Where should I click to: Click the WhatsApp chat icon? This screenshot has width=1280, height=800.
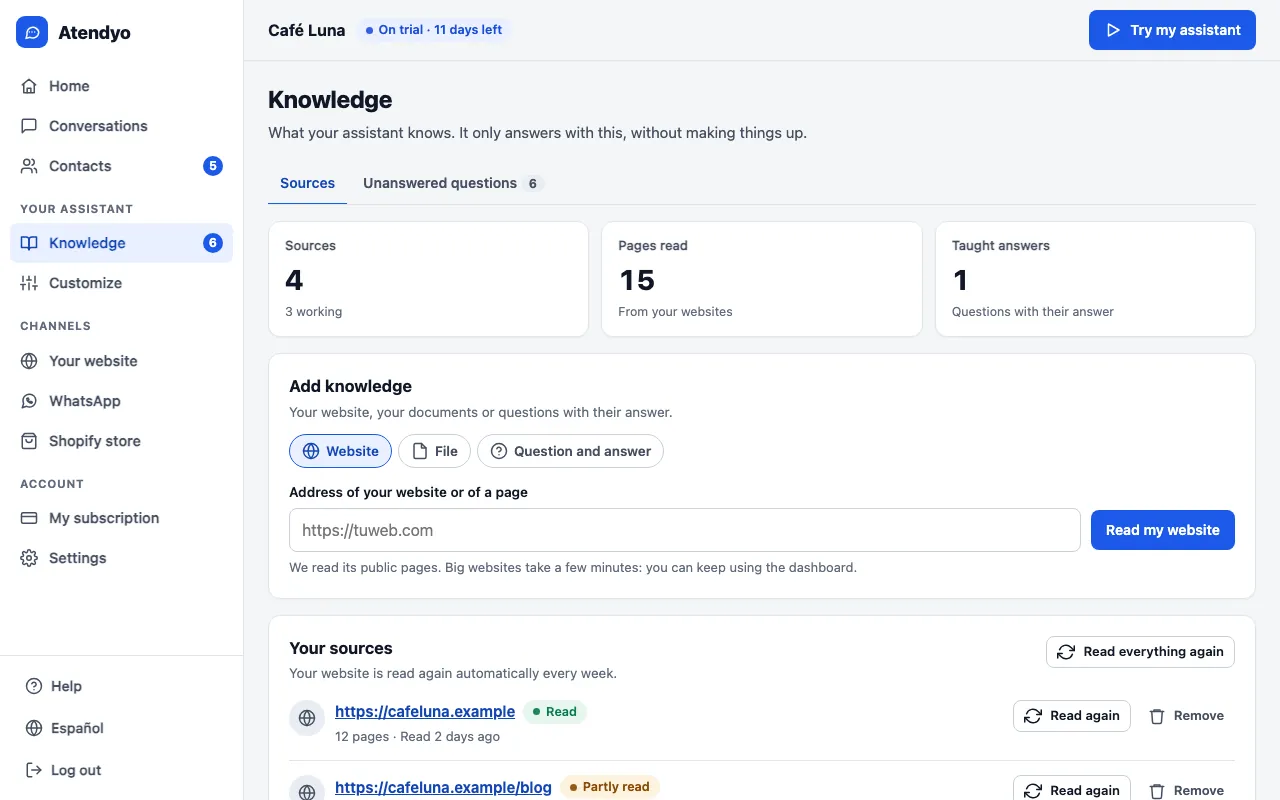click(x=29, y=401)
